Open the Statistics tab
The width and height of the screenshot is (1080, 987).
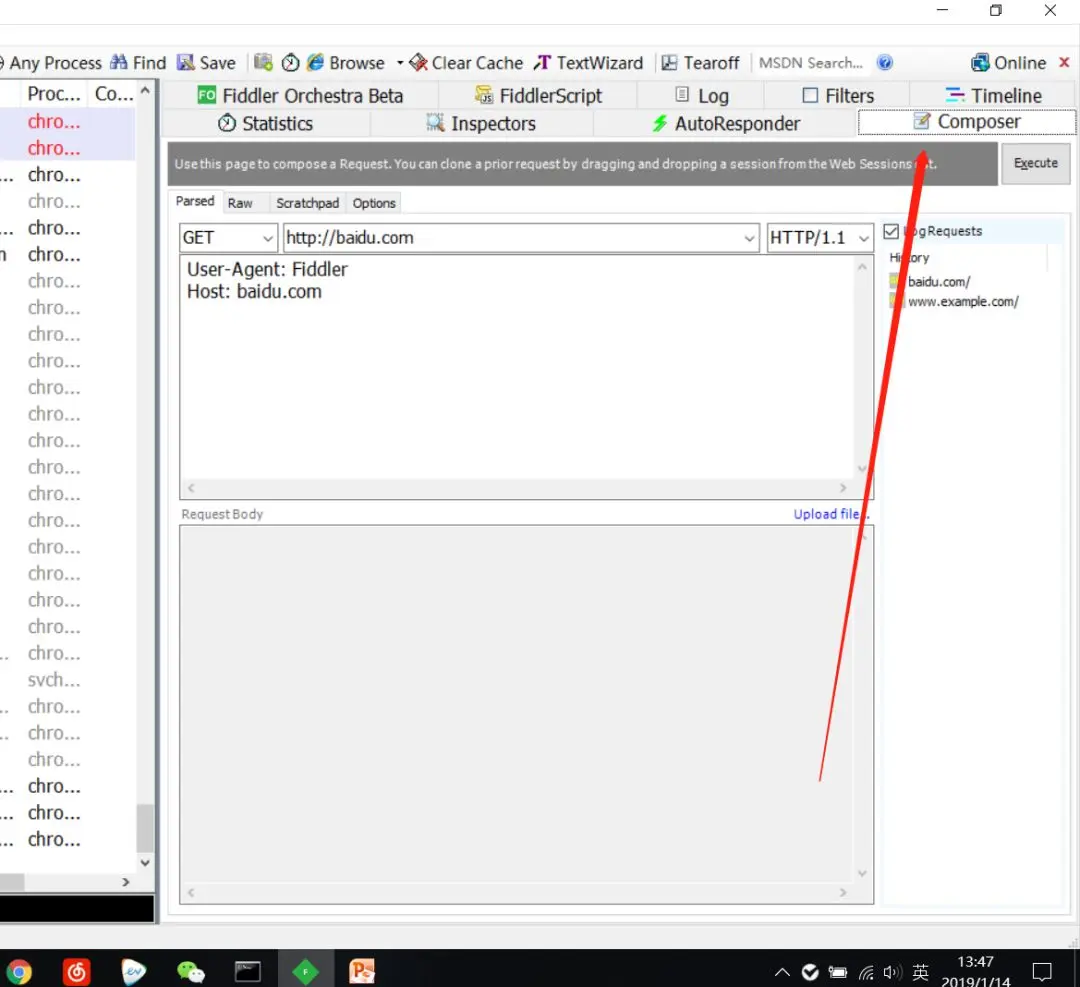point(265,123)
